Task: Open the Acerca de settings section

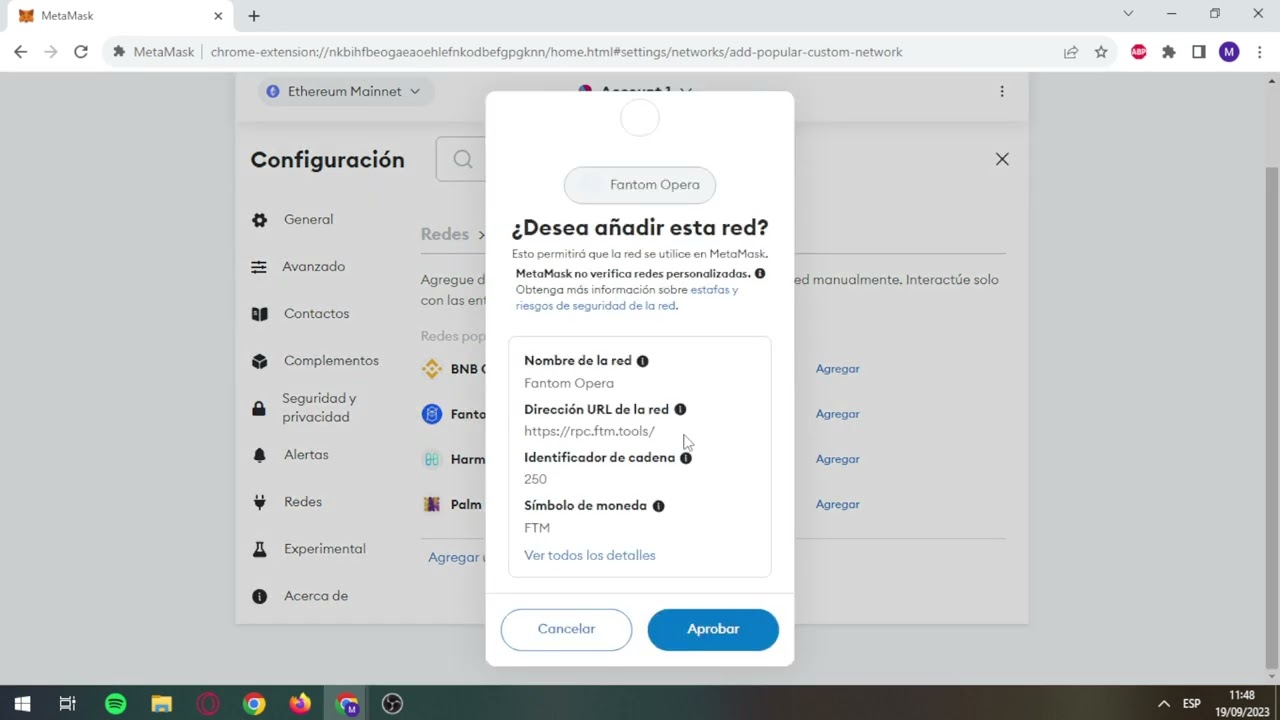Action: (x=316, y=595)
